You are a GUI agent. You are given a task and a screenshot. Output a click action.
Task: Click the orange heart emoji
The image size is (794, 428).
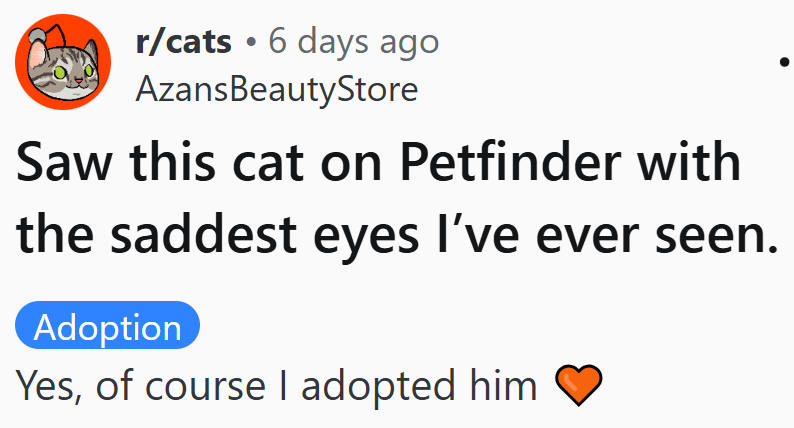tap(580, 384)
